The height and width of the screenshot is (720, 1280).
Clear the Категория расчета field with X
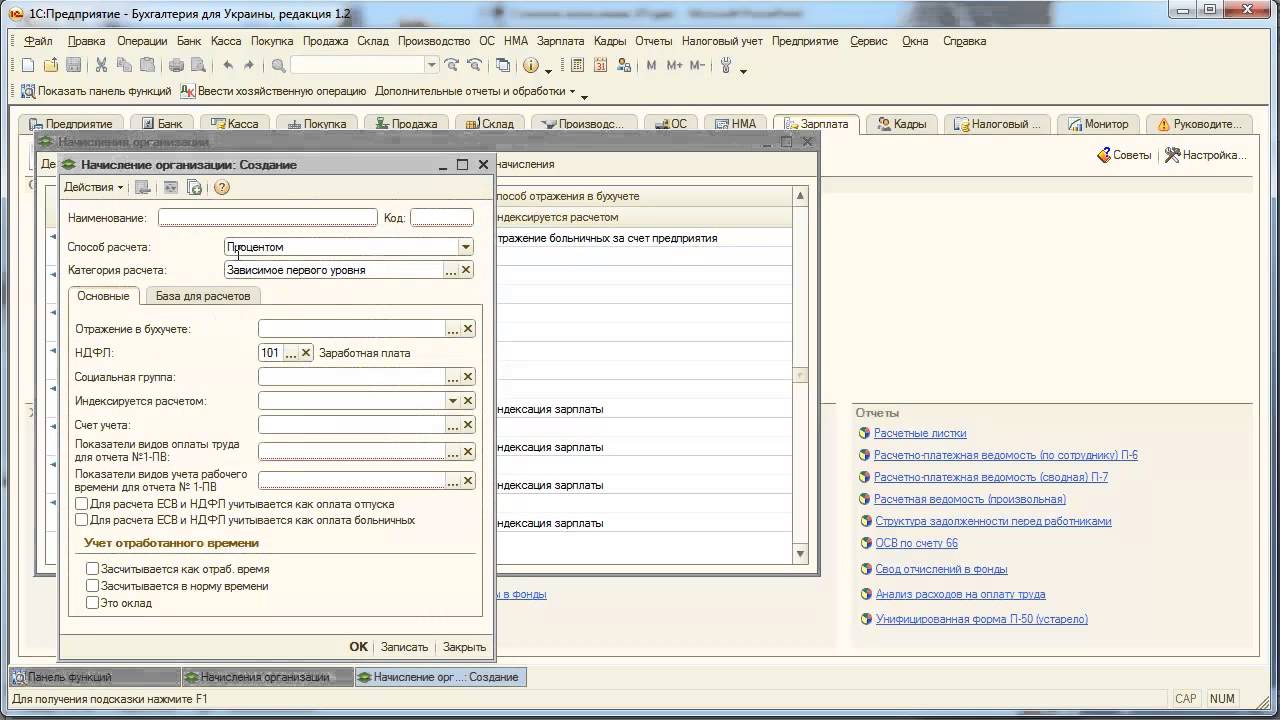pos(467,270)
